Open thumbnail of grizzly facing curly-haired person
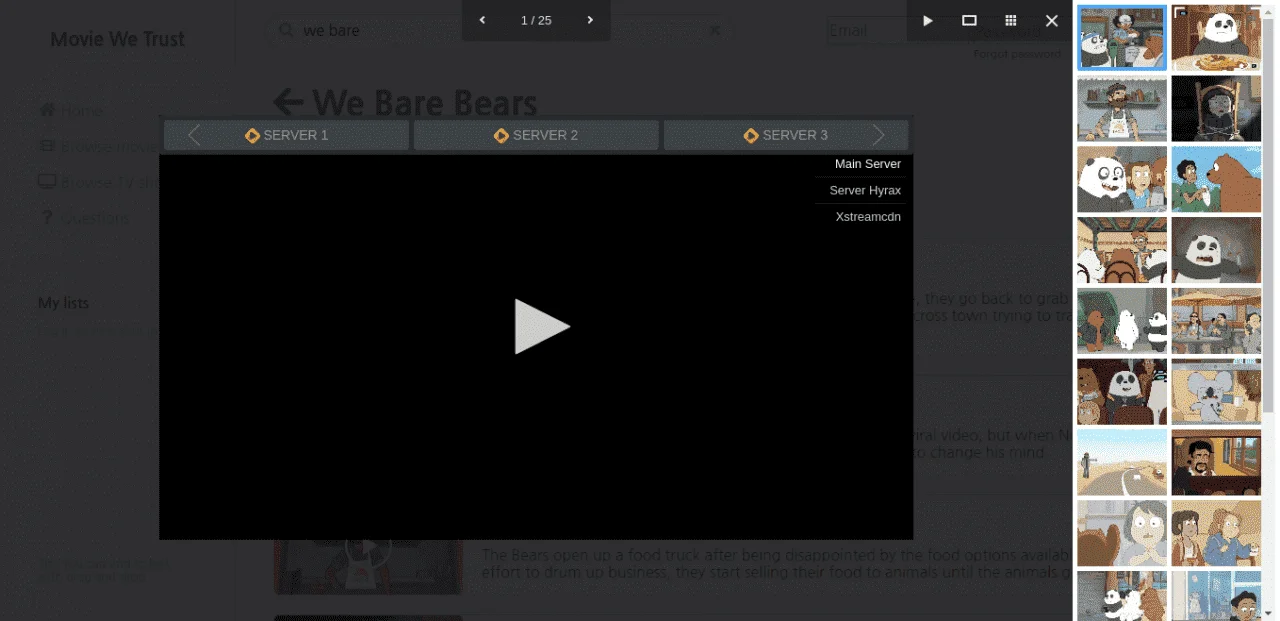This screenshot has height=621, width=1280. click(x=1216, y=180)
